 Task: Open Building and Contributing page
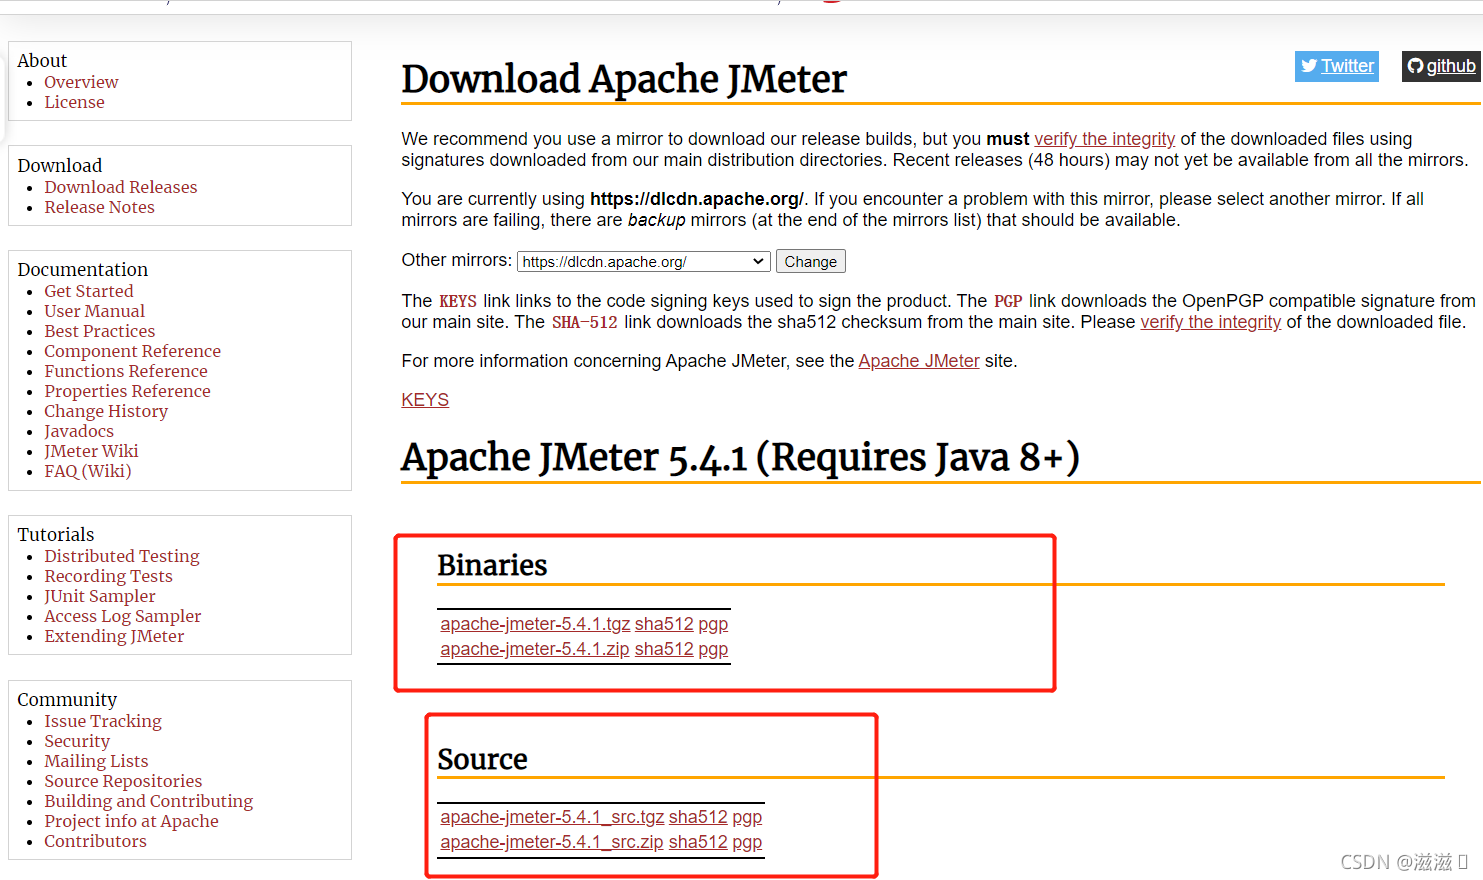pyautogui.click(x=148, y=801)
